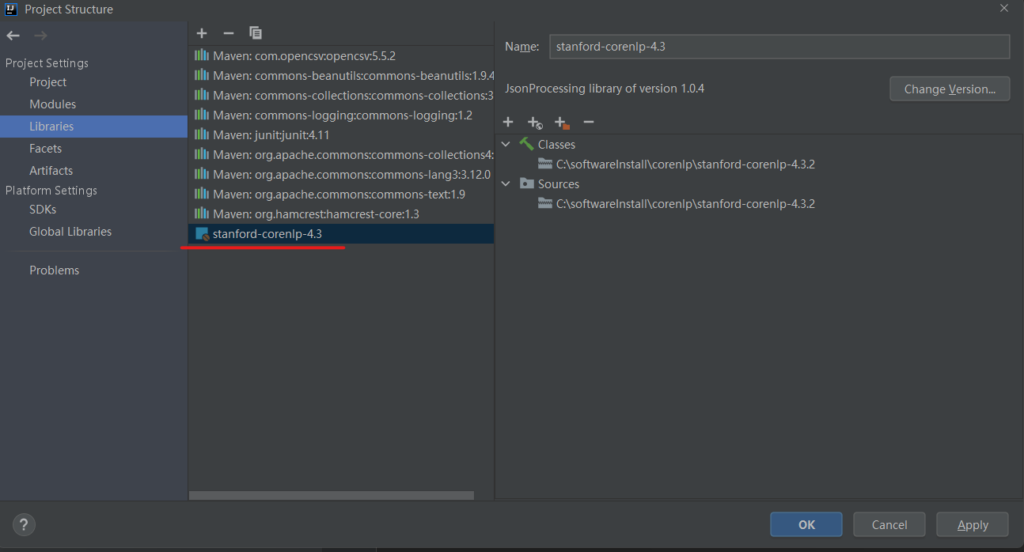Click the specify documentation URL icon

pyautogui.click(x=535, y=122)
